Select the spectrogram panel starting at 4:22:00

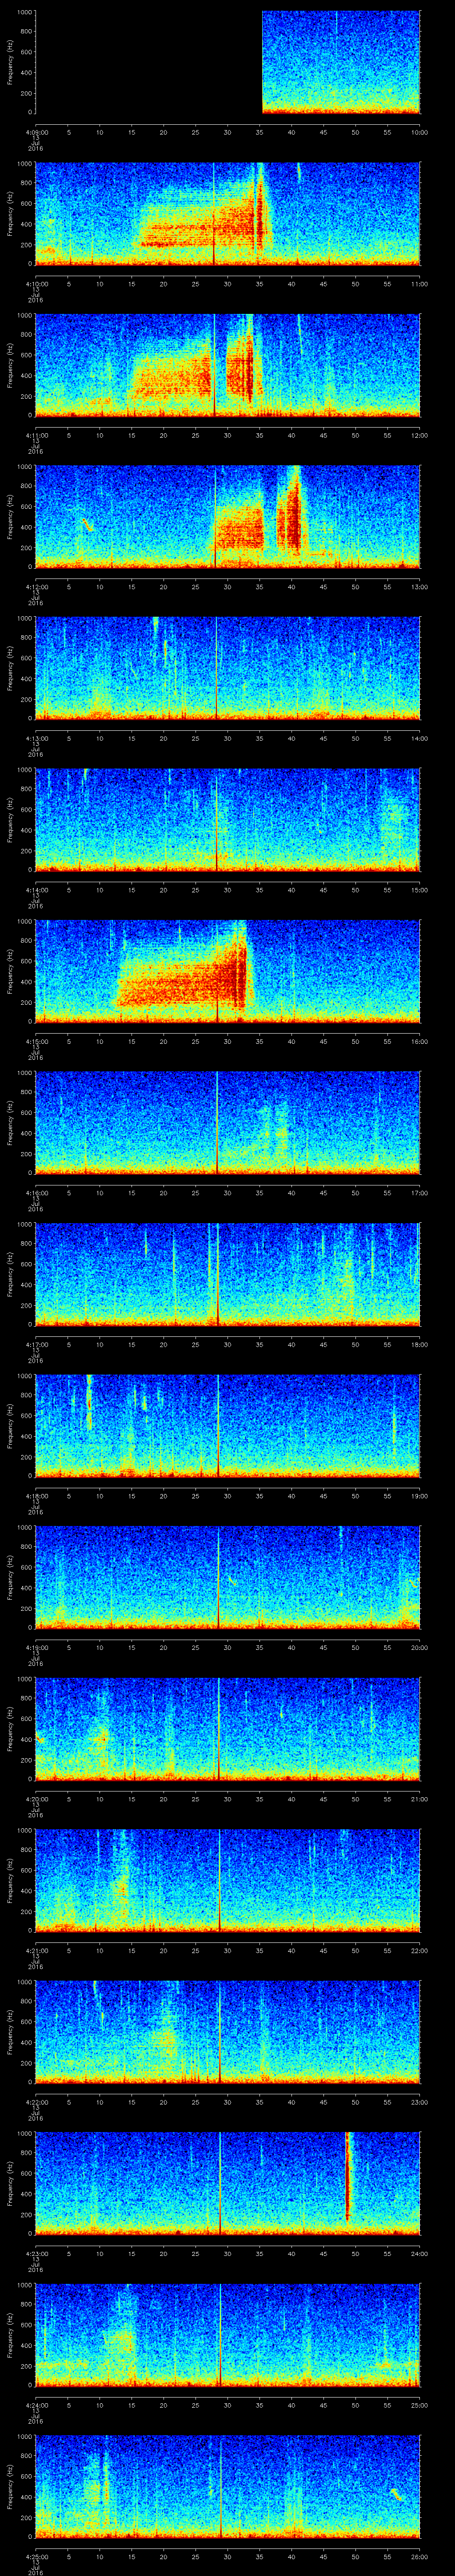pos(228,2032)
